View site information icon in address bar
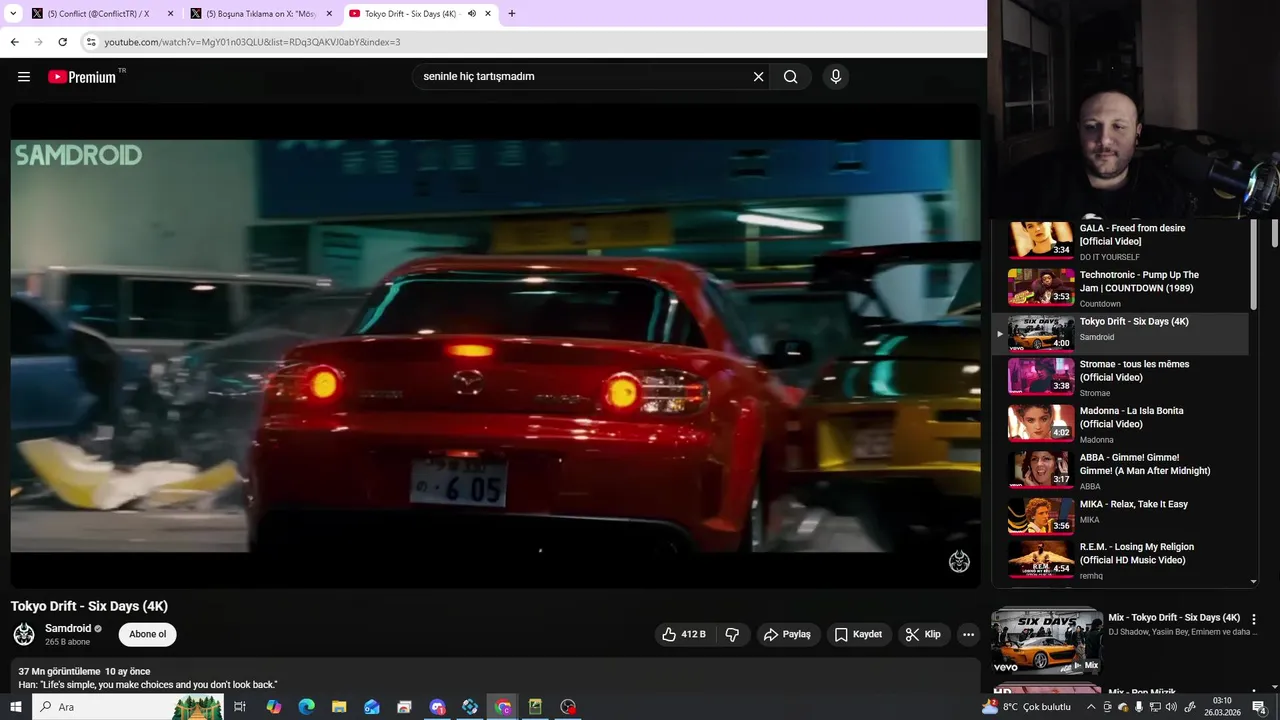Image resolution: width=1280 pixels, height=720 pixels. [x=91, y=42]
